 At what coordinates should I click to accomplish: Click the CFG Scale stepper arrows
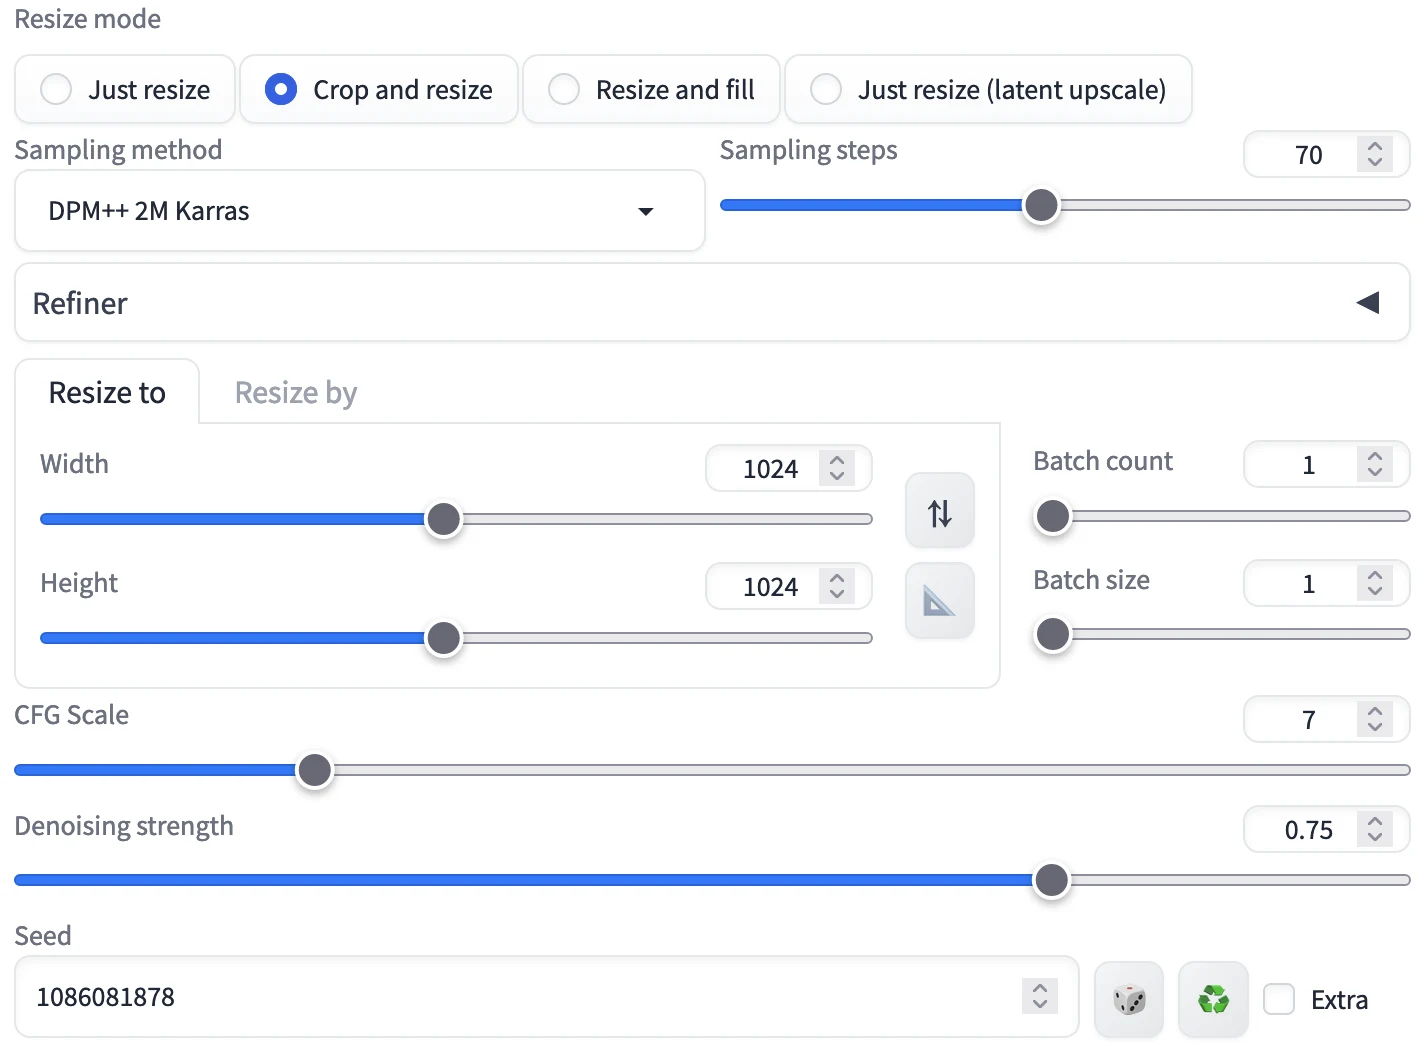click(1375, 719)
